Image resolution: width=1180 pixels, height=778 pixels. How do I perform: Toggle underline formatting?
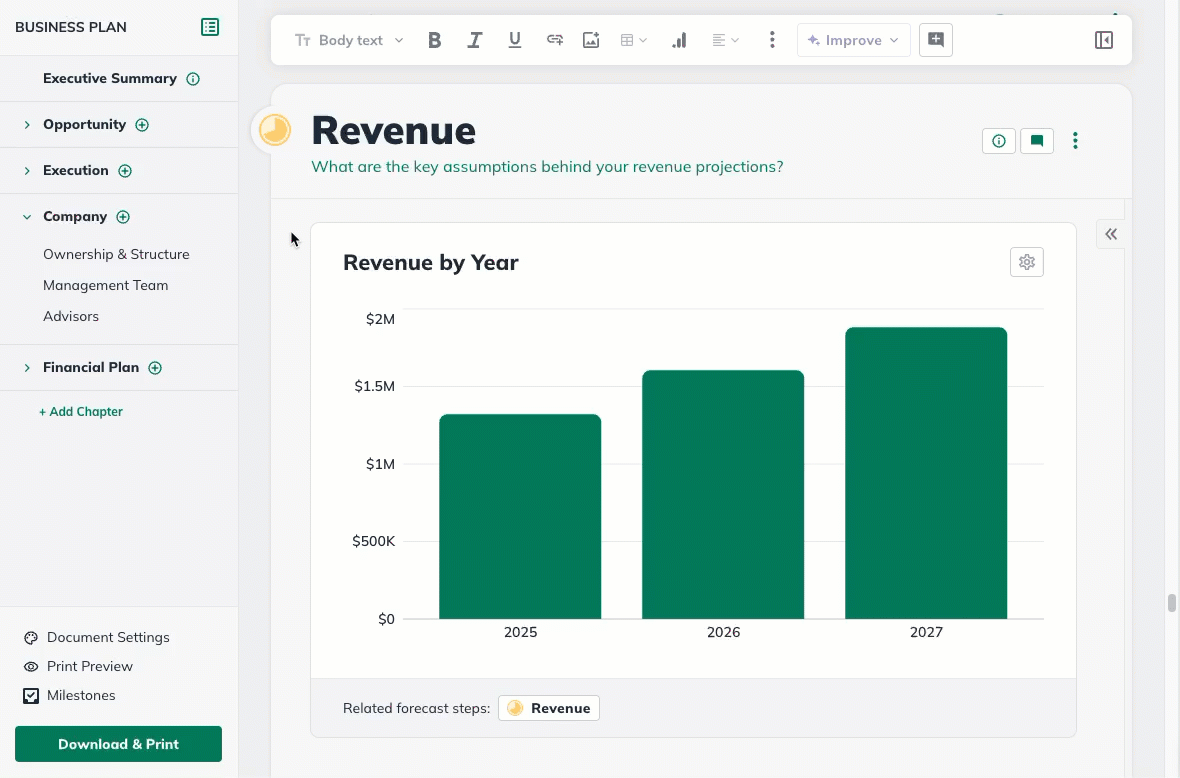[x=514, y=40]
